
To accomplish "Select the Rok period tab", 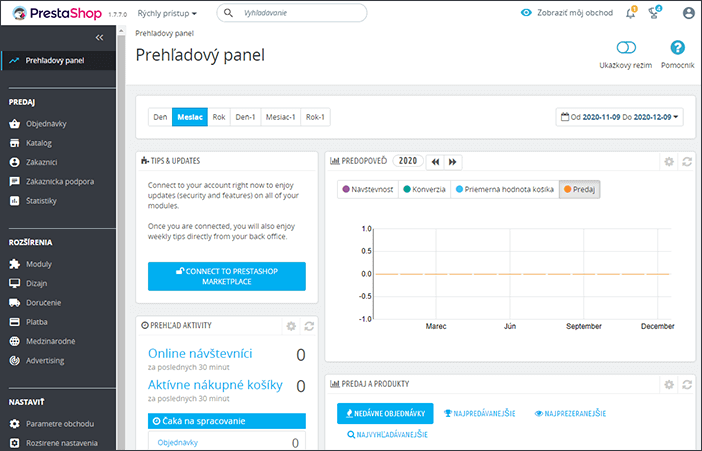I will click(219, 117).
